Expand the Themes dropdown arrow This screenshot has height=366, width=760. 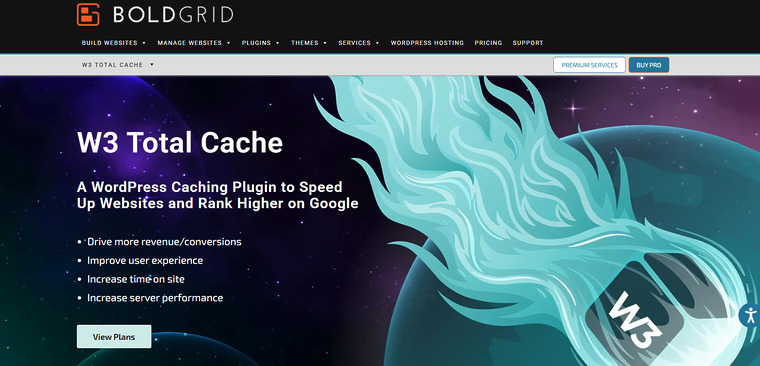click(x=325, y=43)
